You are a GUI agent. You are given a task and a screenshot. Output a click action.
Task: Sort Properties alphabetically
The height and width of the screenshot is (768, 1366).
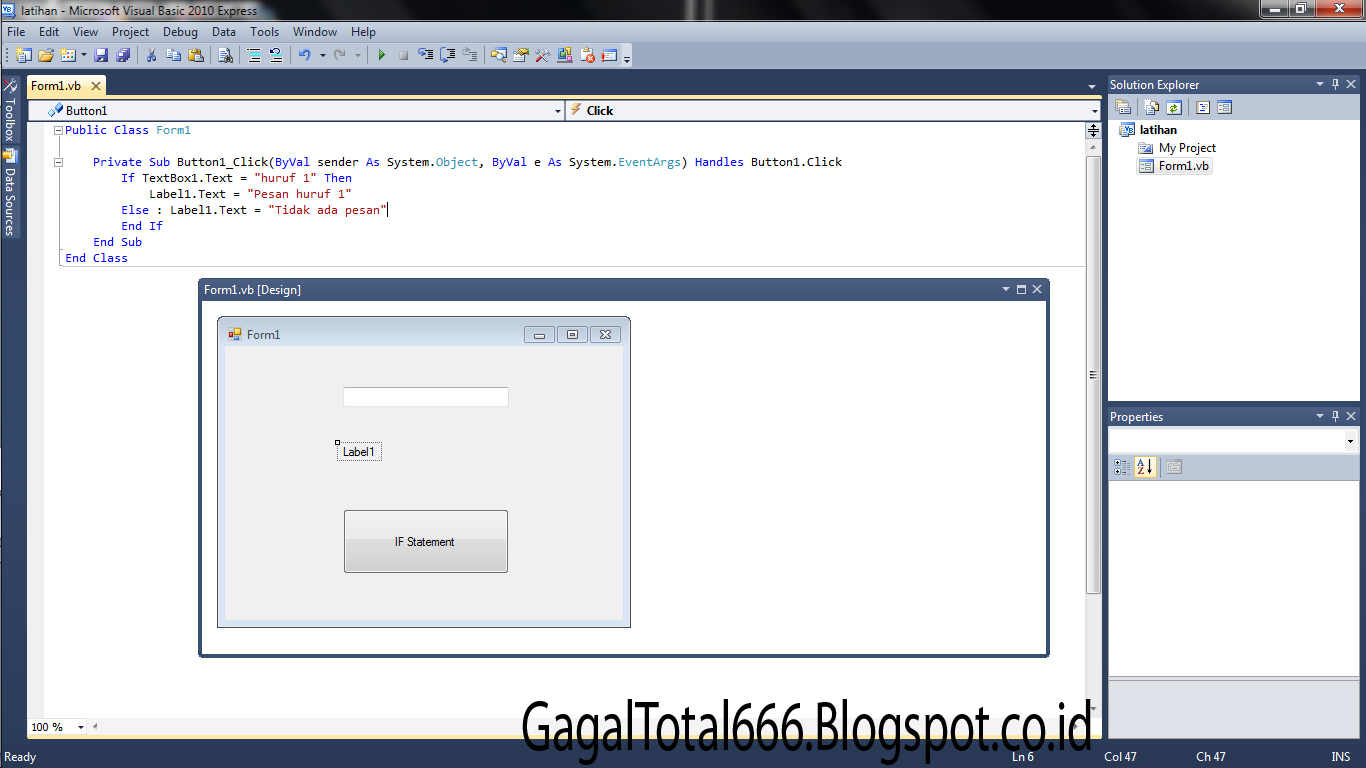[1145, 467]
